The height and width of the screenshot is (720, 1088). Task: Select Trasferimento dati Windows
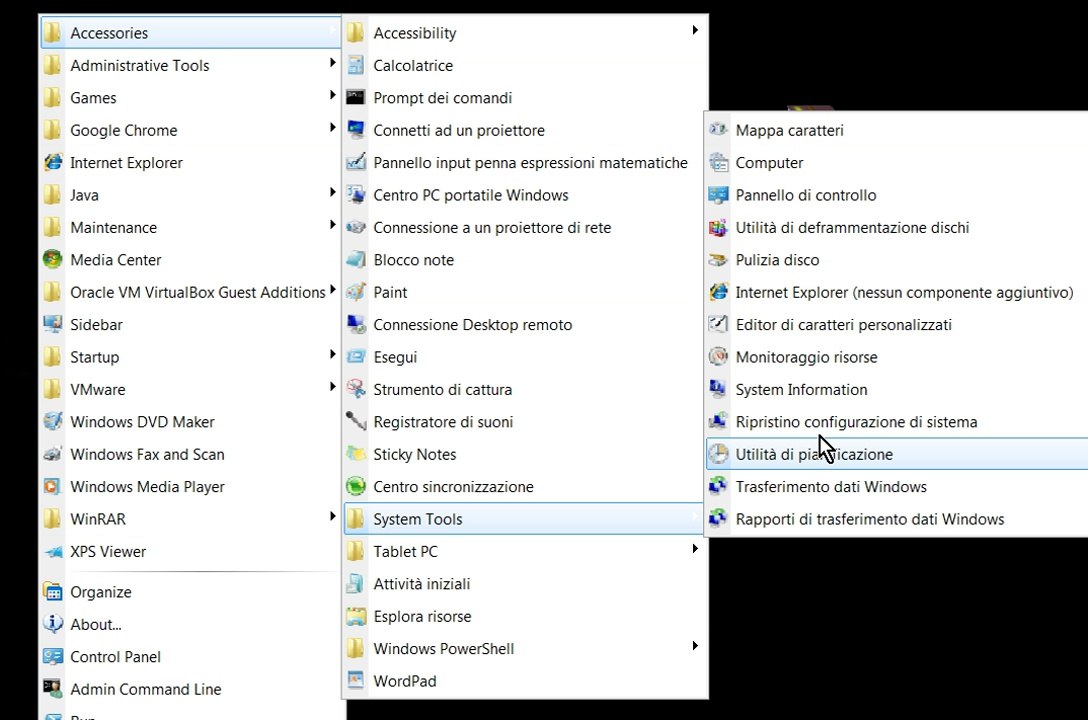[x=897, y=486]
